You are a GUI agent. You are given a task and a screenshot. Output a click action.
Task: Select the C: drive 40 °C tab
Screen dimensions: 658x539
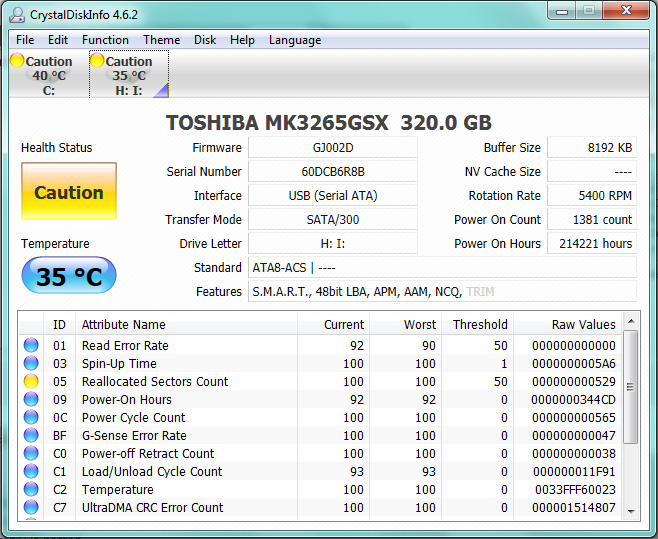point(48,74)
